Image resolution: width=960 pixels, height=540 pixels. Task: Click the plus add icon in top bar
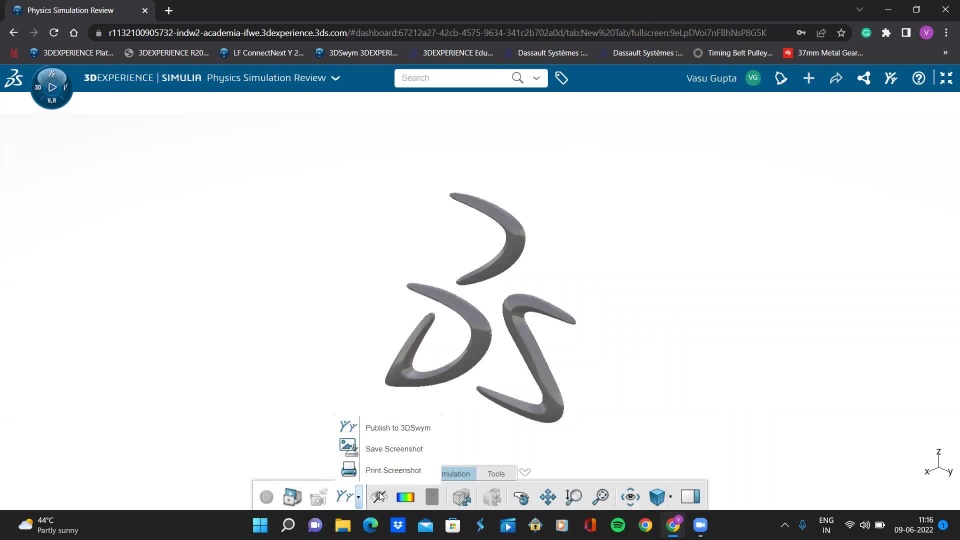pos(808,78)
